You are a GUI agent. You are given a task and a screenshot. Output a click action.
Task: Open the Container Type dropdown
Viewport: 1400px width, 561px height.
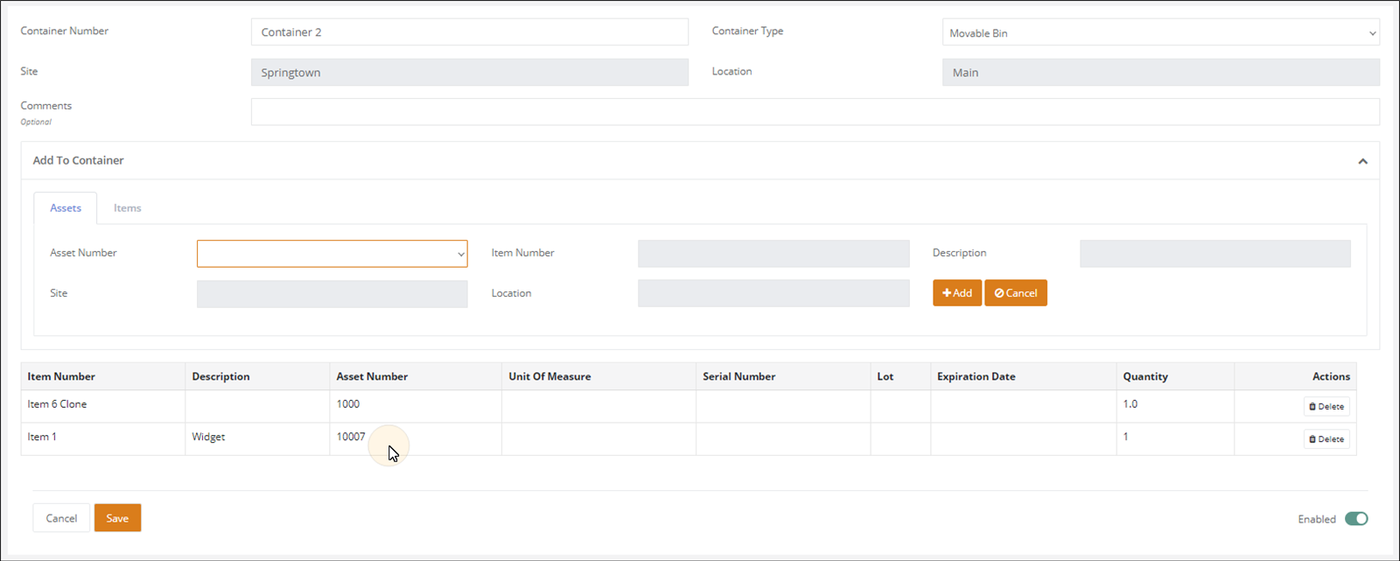[x=1161, y=33]
